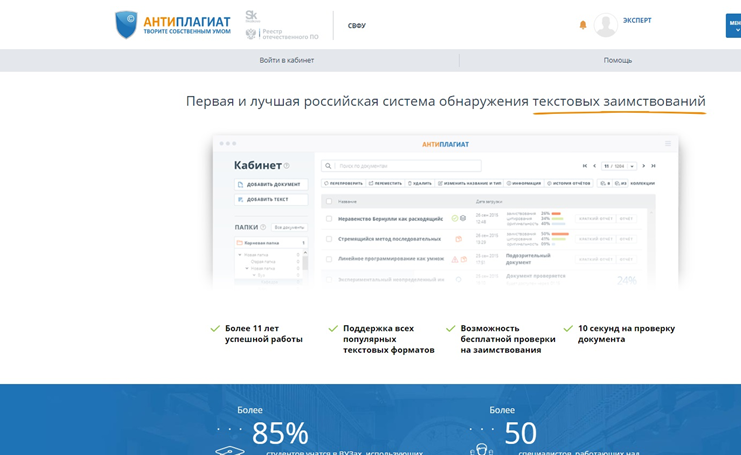Collapse the first Новая папка tree node
The width and height of the screenshot is (741, 455).
(240, 255)
